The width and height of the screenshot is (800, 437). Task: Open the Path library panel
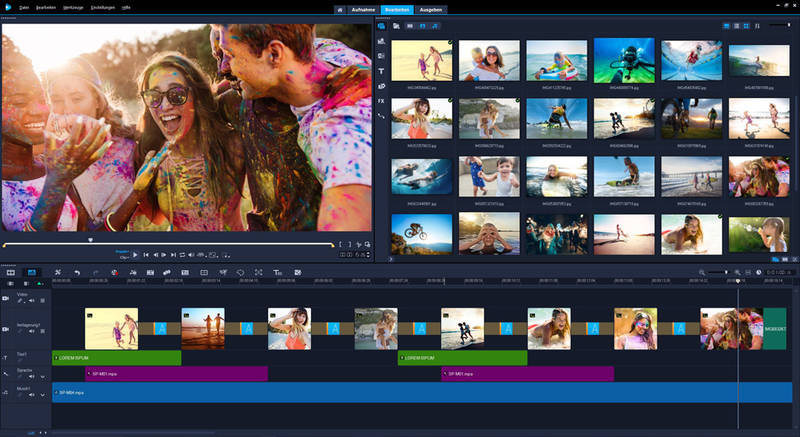[381, 116]
